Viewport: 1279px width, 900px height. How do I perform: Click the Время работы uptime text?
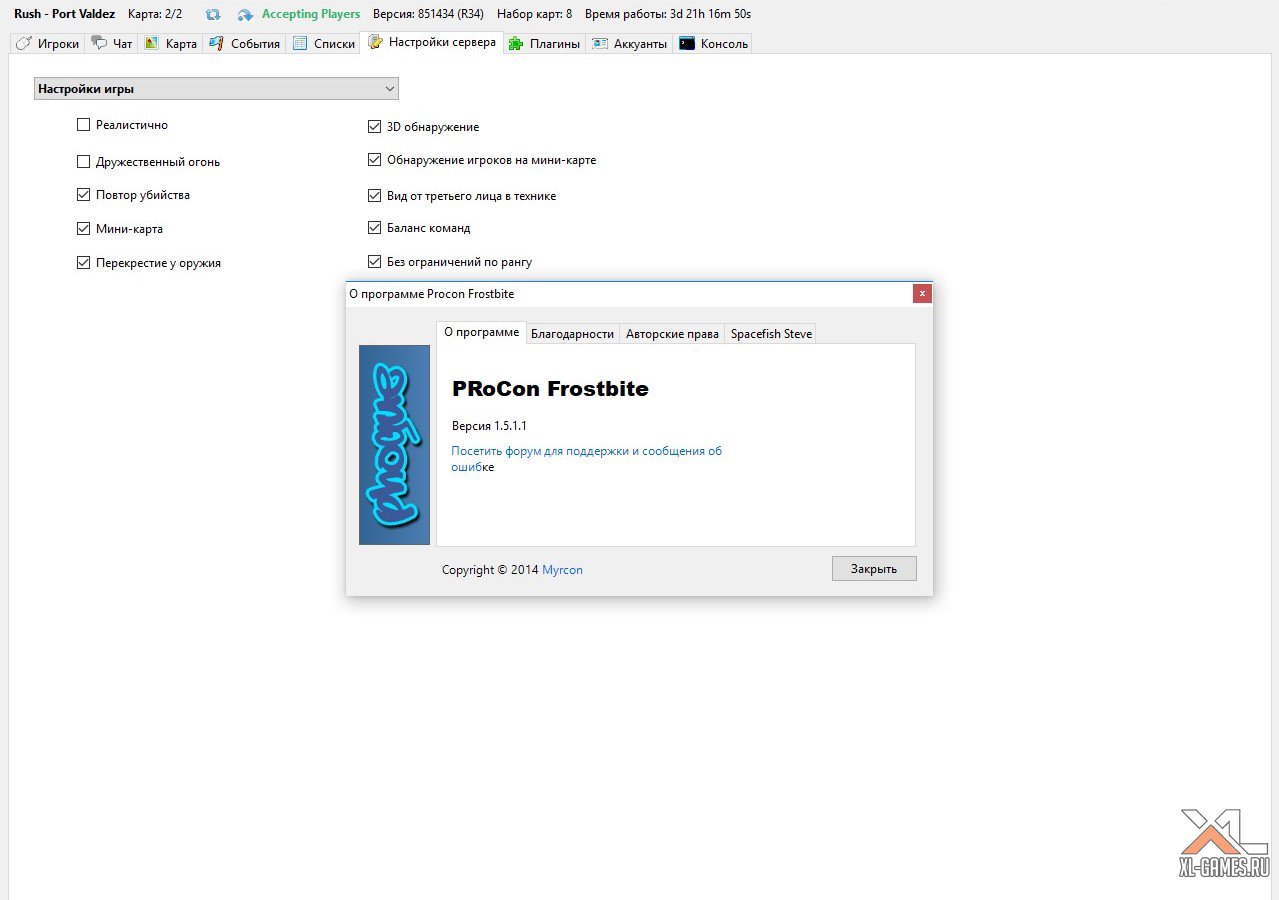(668, 14)
